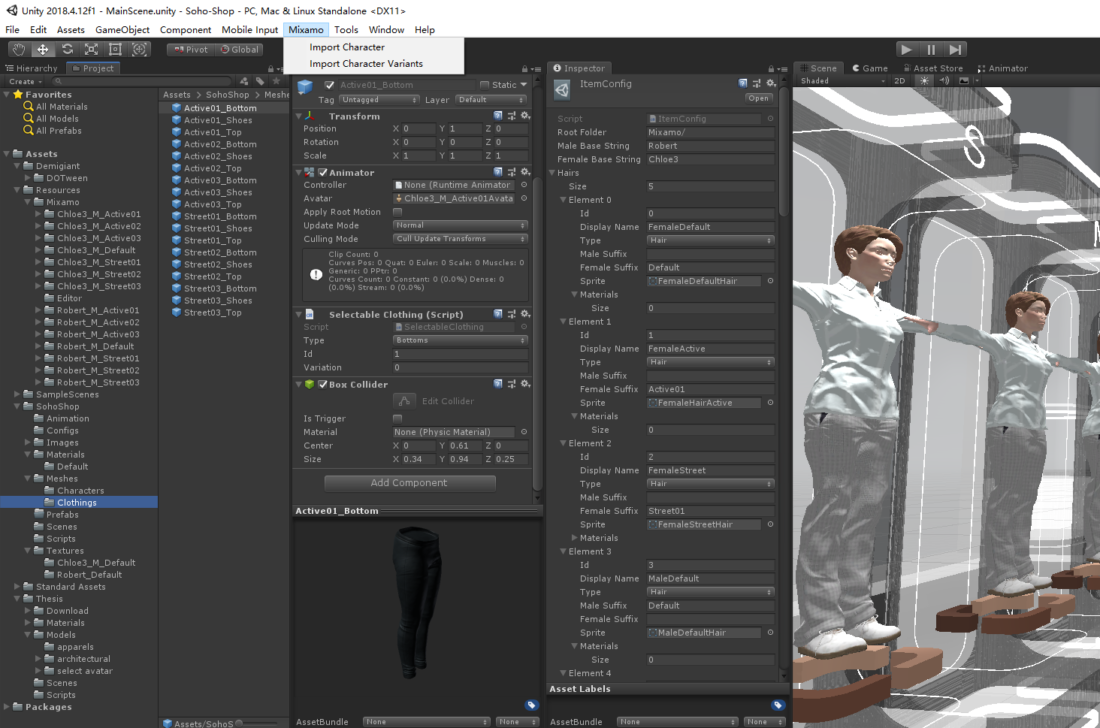Select the Scale tool in toolbar
Image resolution: width=1100 pixels, height=728 pixels.
(91, 49)
